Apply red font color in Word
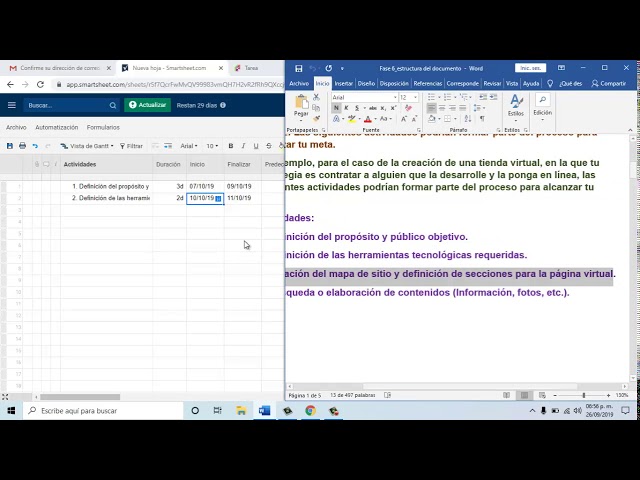 [368, 119]
